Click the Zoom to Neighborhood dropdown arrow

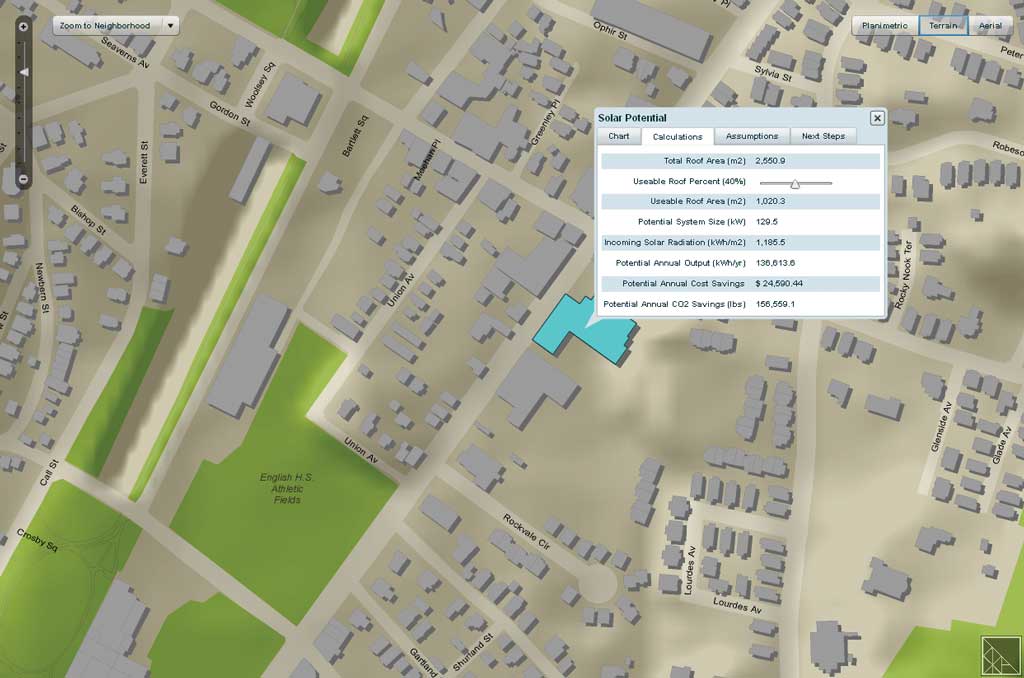(170, 25)
